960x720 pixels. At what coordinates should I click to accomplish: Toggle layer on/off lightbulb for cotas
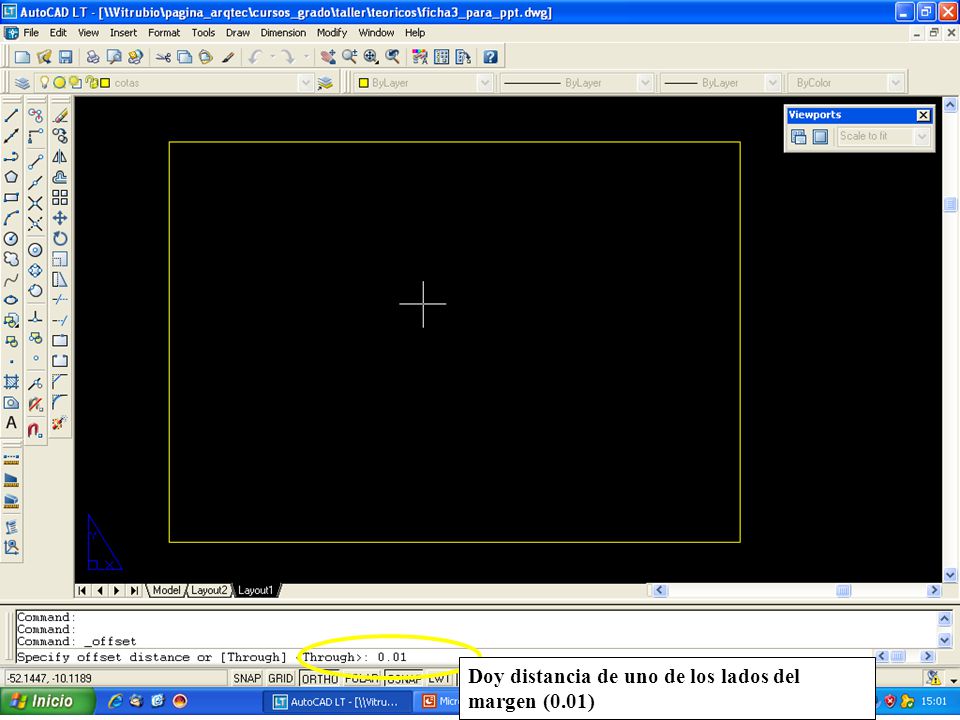click(x=44, y=82)
